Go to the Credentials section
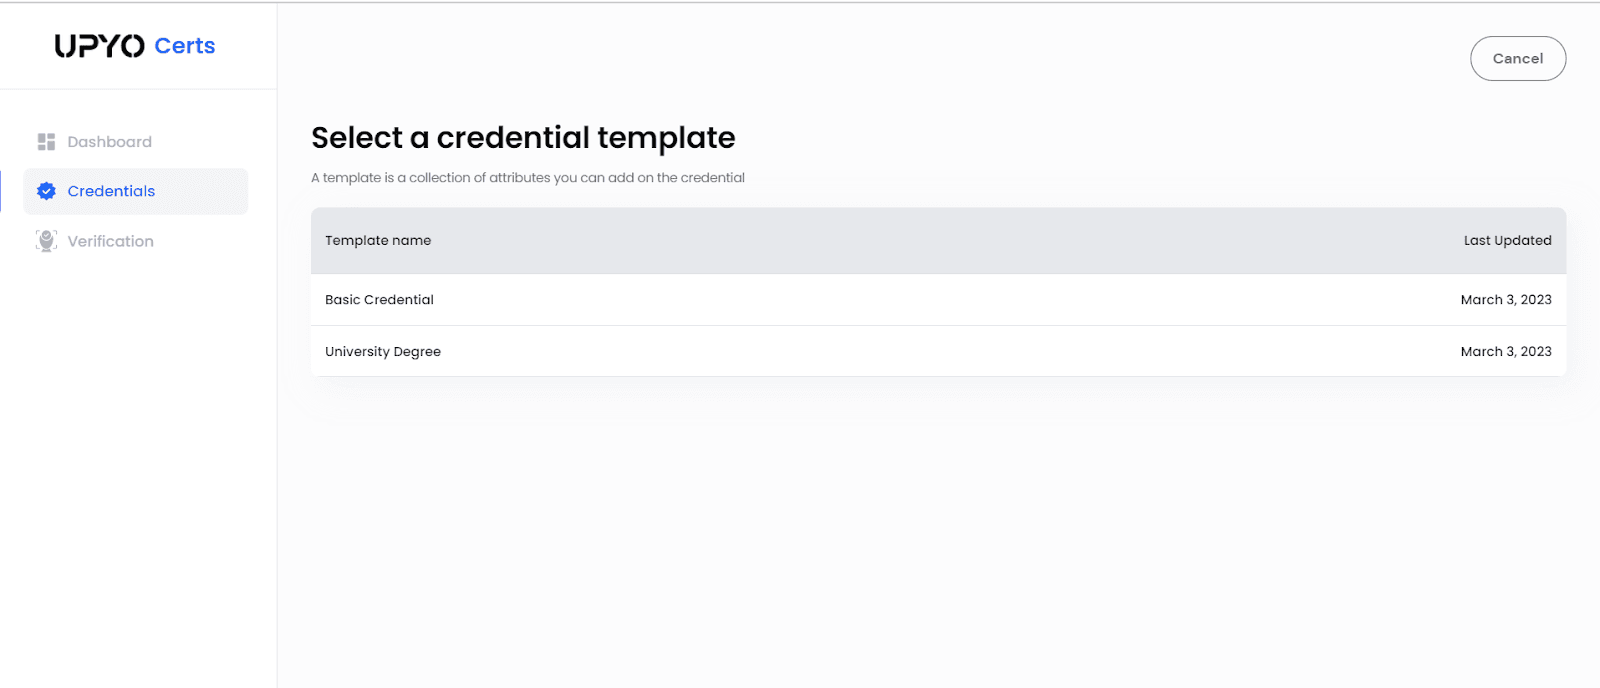Viewport: 1600px width, 688px height. click(136, 191)
